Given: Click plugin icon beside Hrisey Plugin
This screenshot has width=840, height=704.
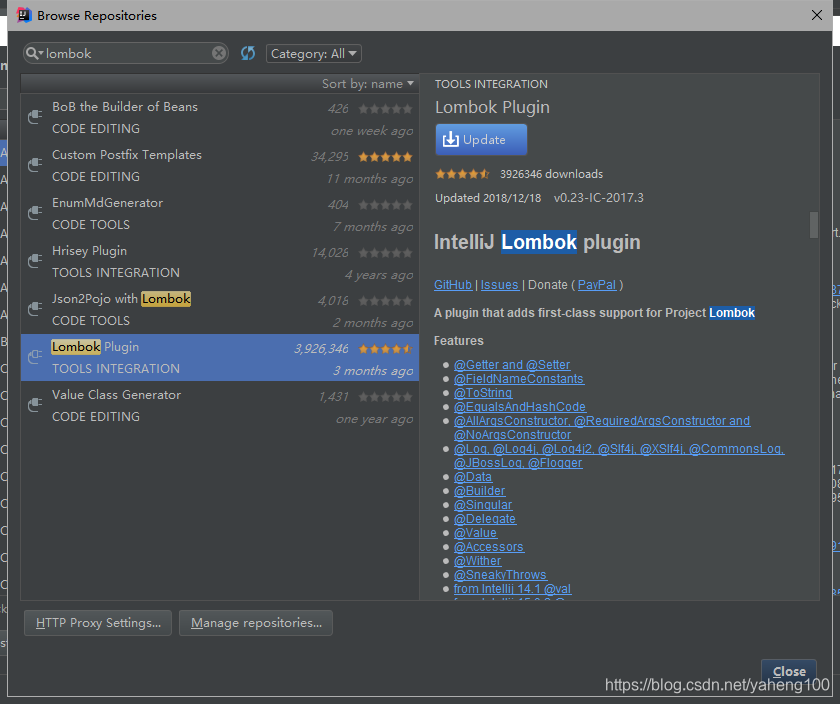Looking at the screenshot, I should coord(35,260).
